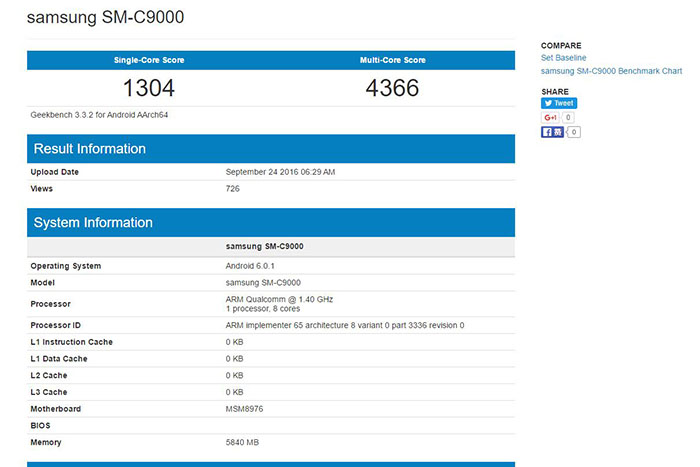
Task: Click the single-core score value 1304
Action: tap(149, 88)
